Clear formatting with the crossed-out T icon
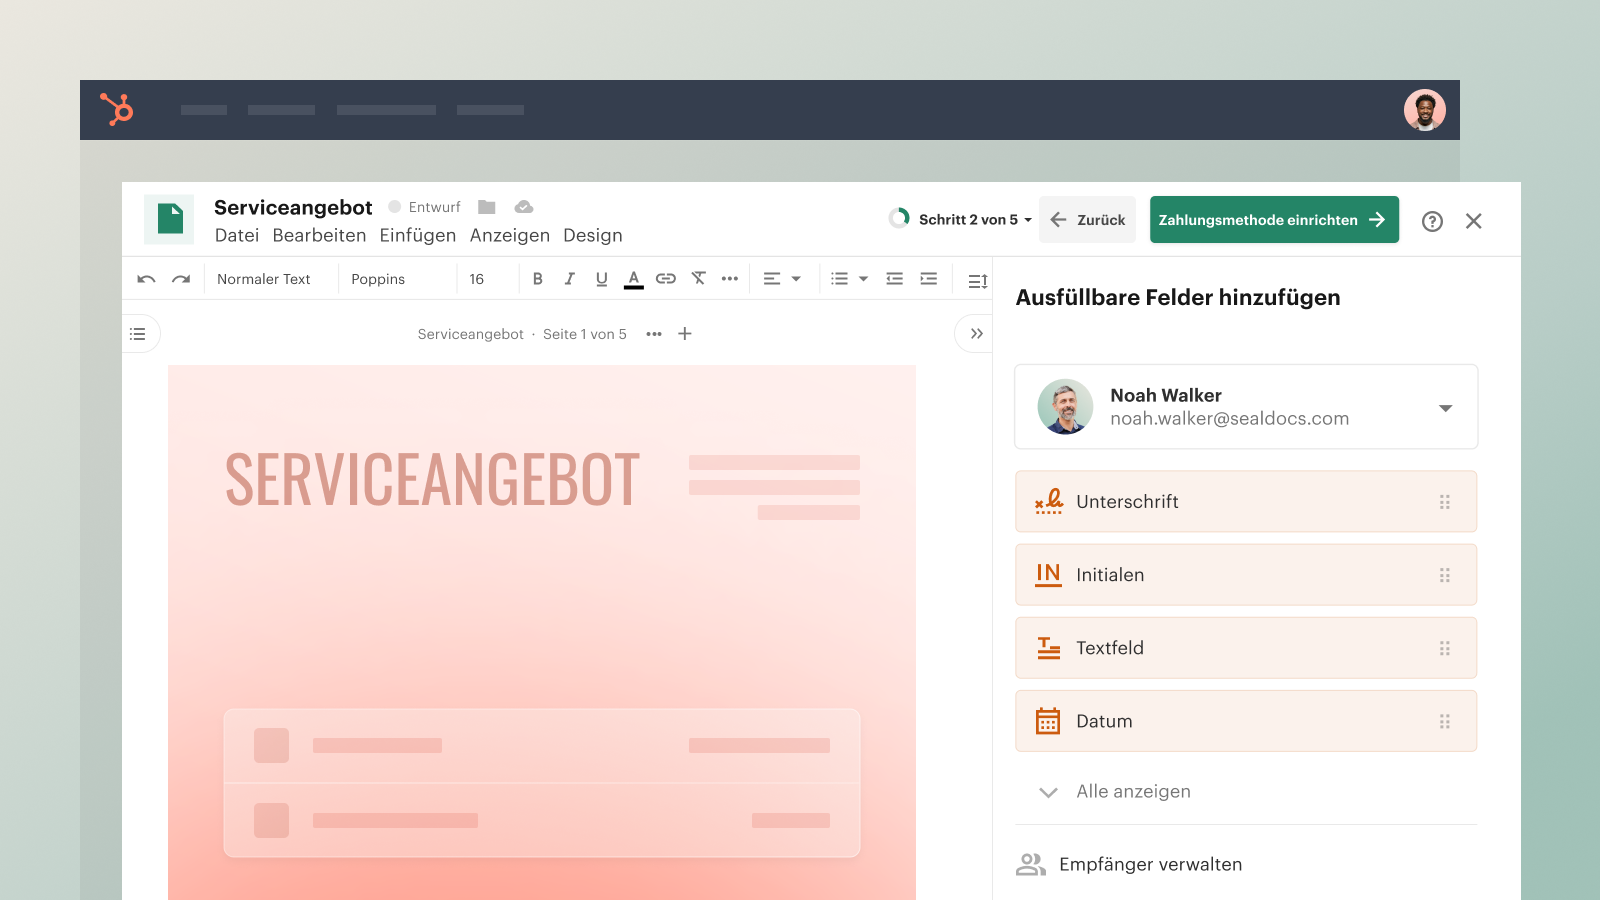Screen dimensions: 1600x900 [x=698, y=279]
